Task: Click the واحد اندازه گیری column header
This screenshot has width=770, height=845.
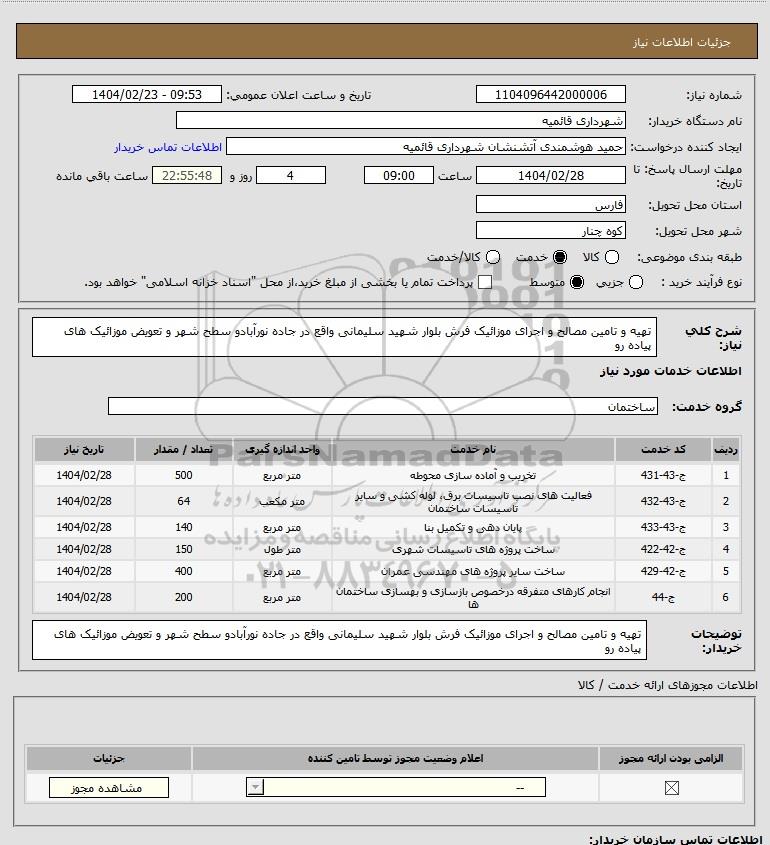Action: (282, 449)
